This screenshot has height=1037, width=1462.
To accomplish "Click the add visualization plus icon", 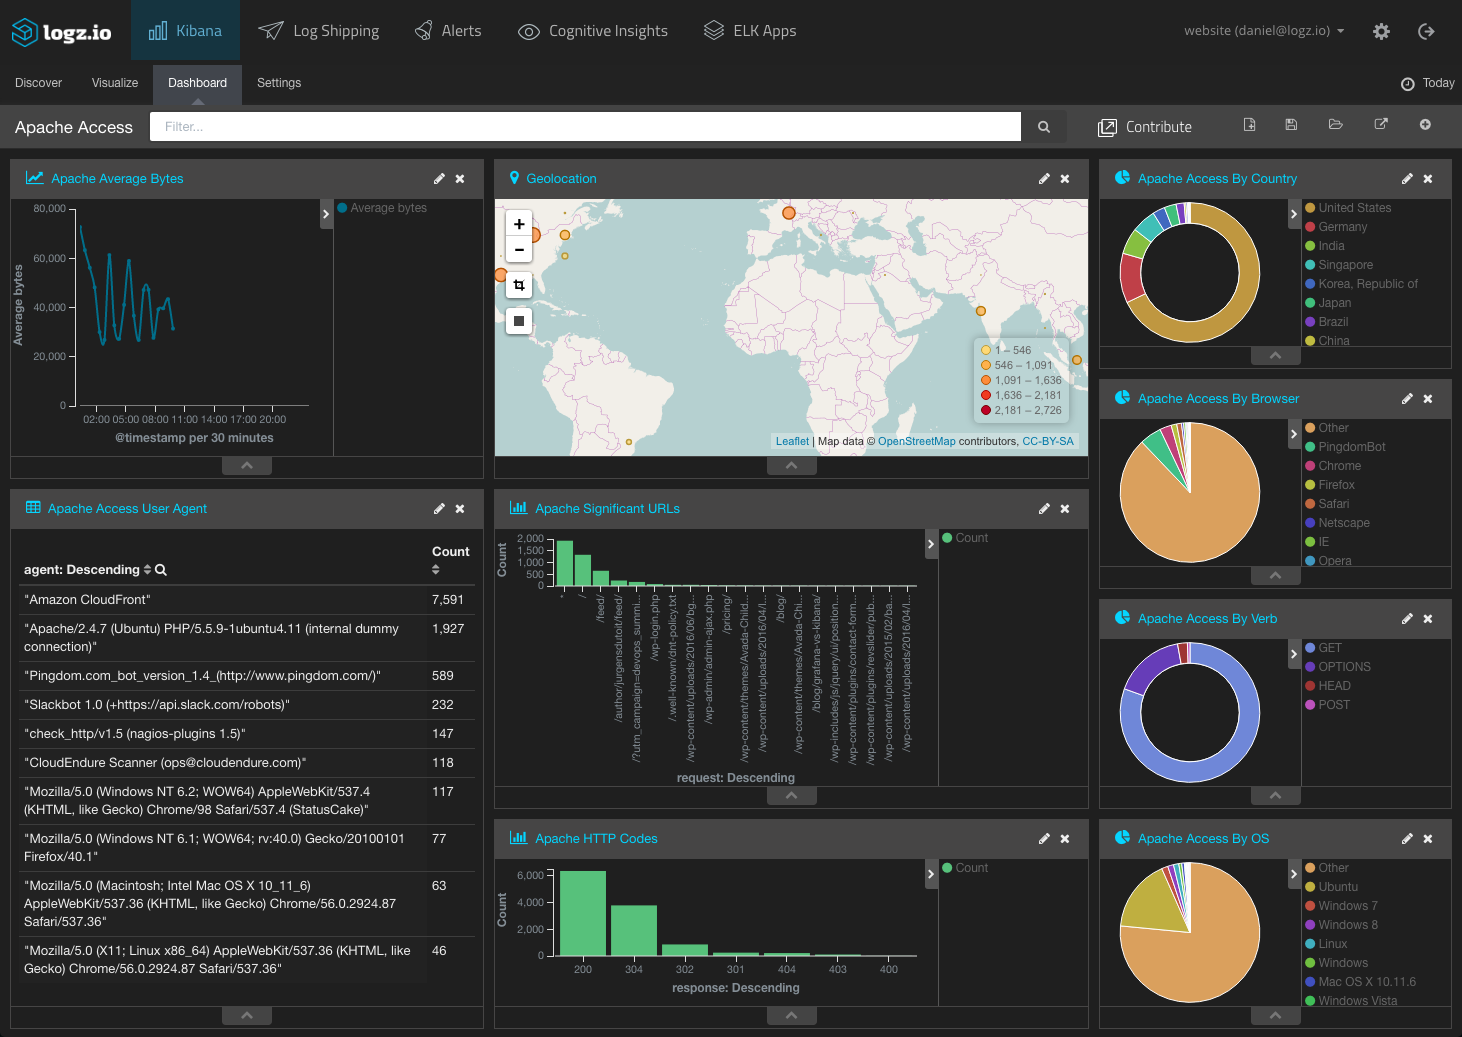I will click(x=1425, y=125).
